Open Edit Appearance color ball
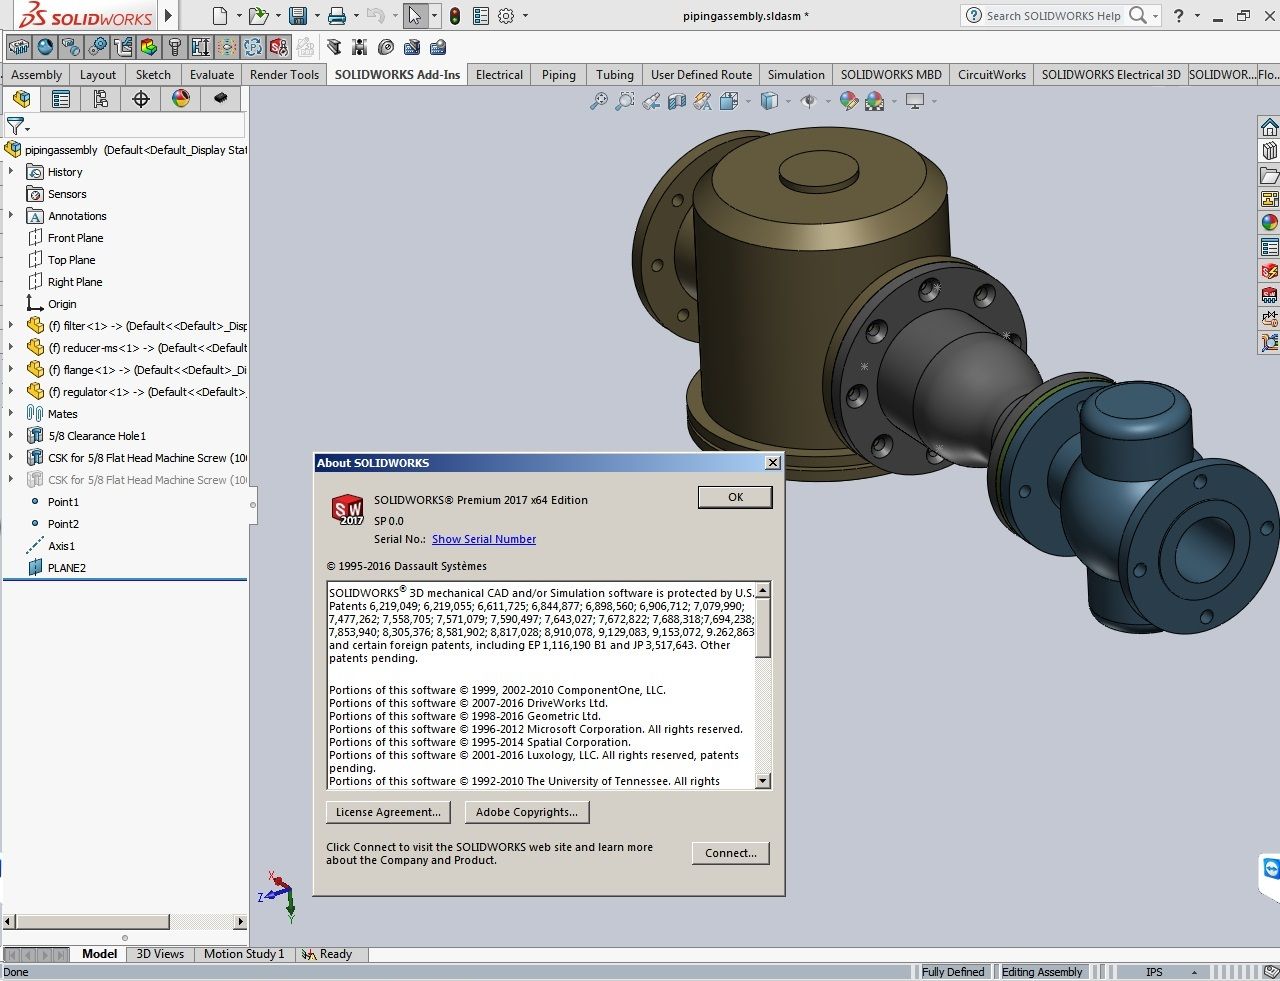1280x981 pixels. click(848, 101)
